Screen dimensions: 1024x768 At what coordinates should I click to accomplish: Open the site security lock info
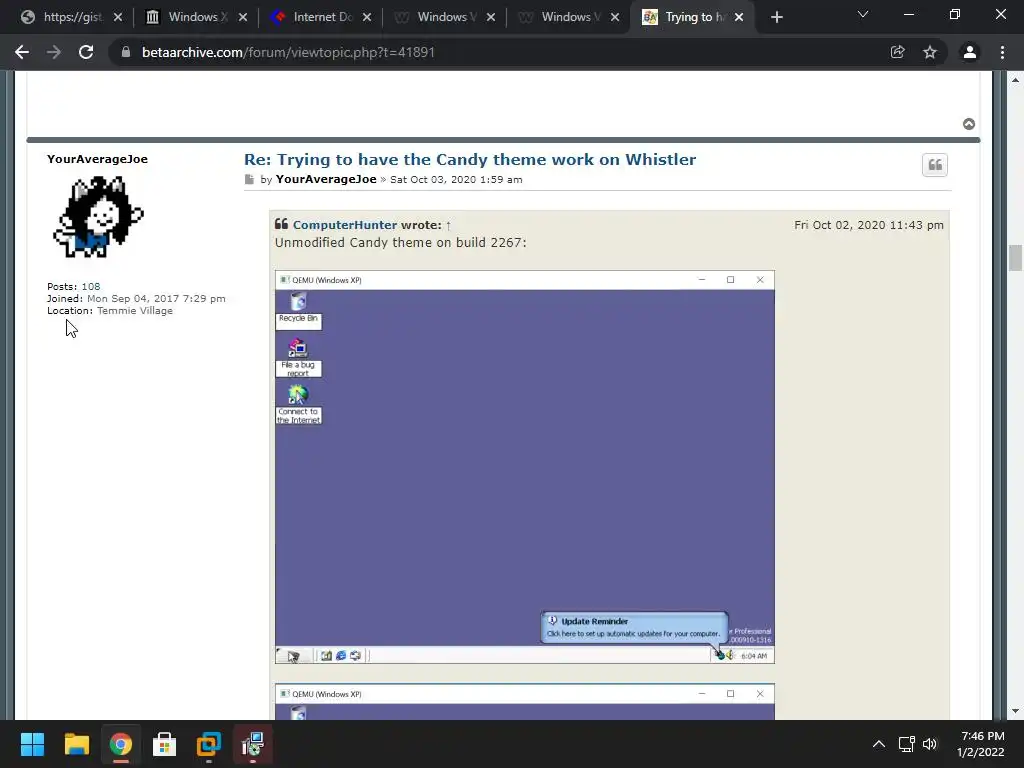(x=126, y=52)
